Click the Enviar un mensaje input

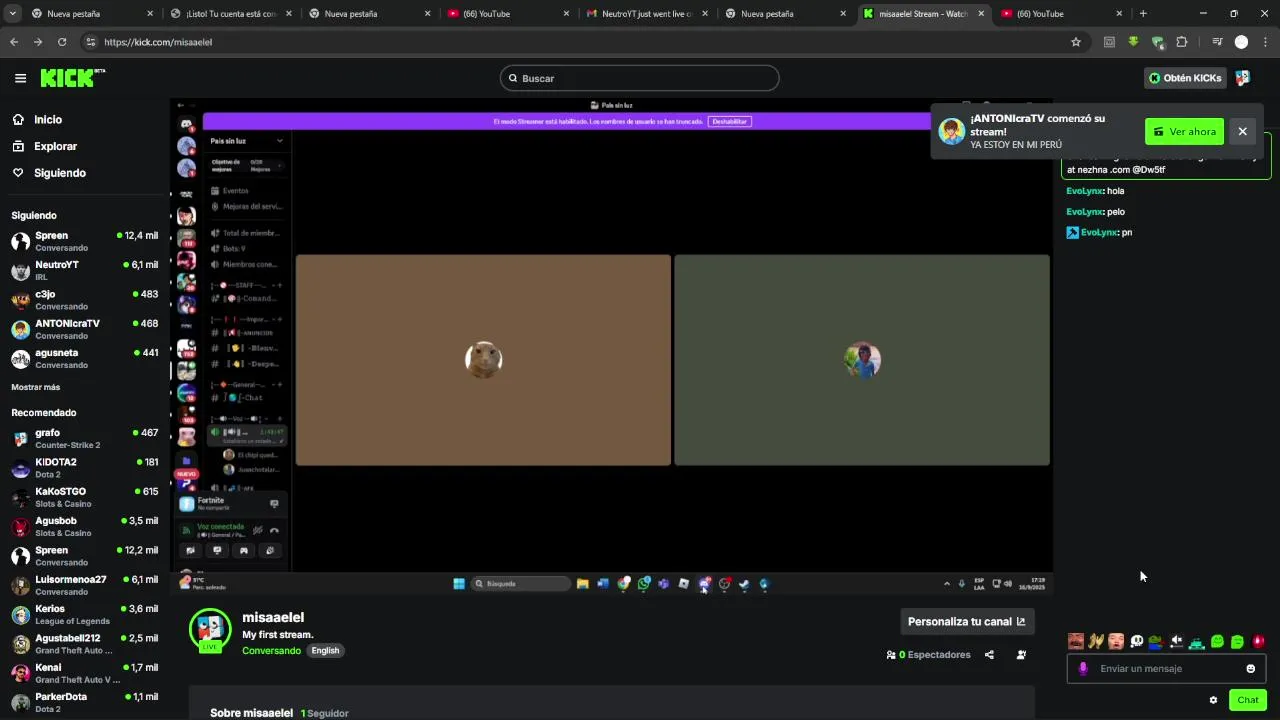(1165, 669)
